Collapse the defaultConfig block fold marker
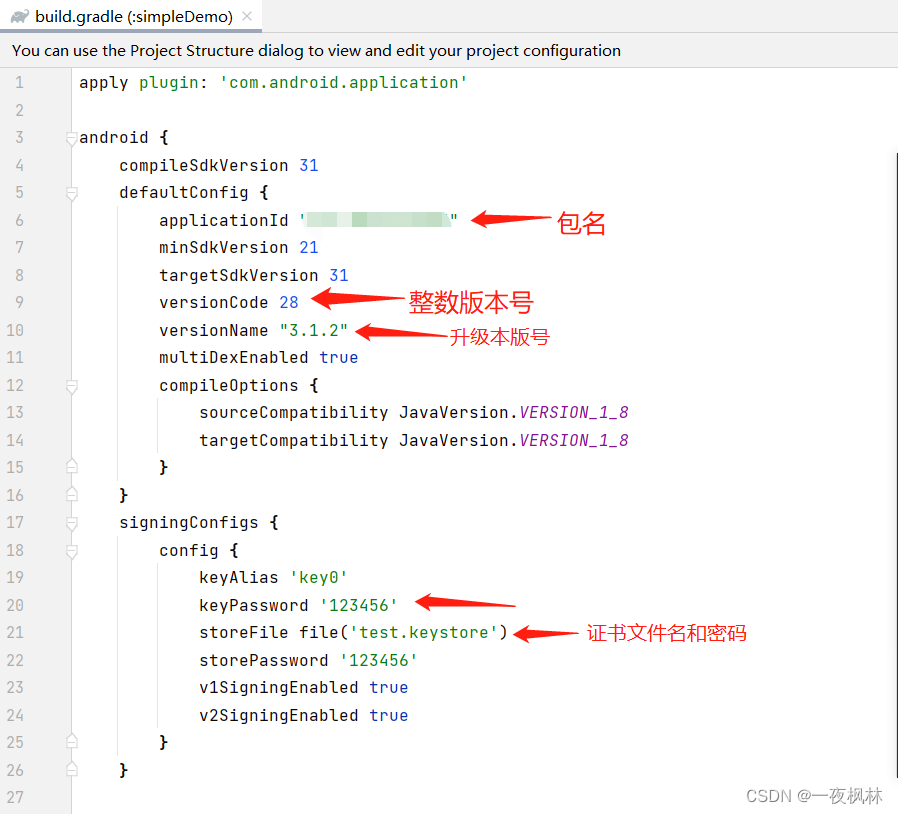Screen dimensions: 898x814 point(72,194)
